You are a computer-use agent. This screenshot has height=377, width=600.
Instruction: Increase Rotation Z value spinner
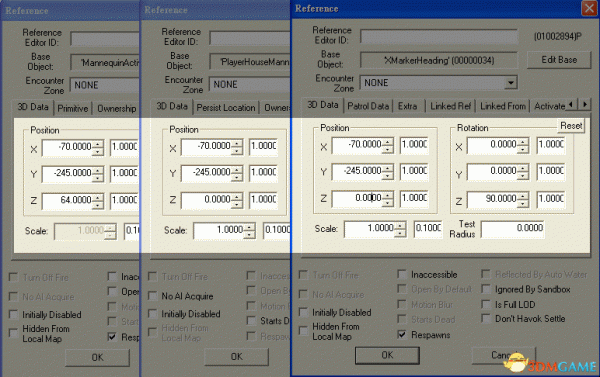coord(523,195)
